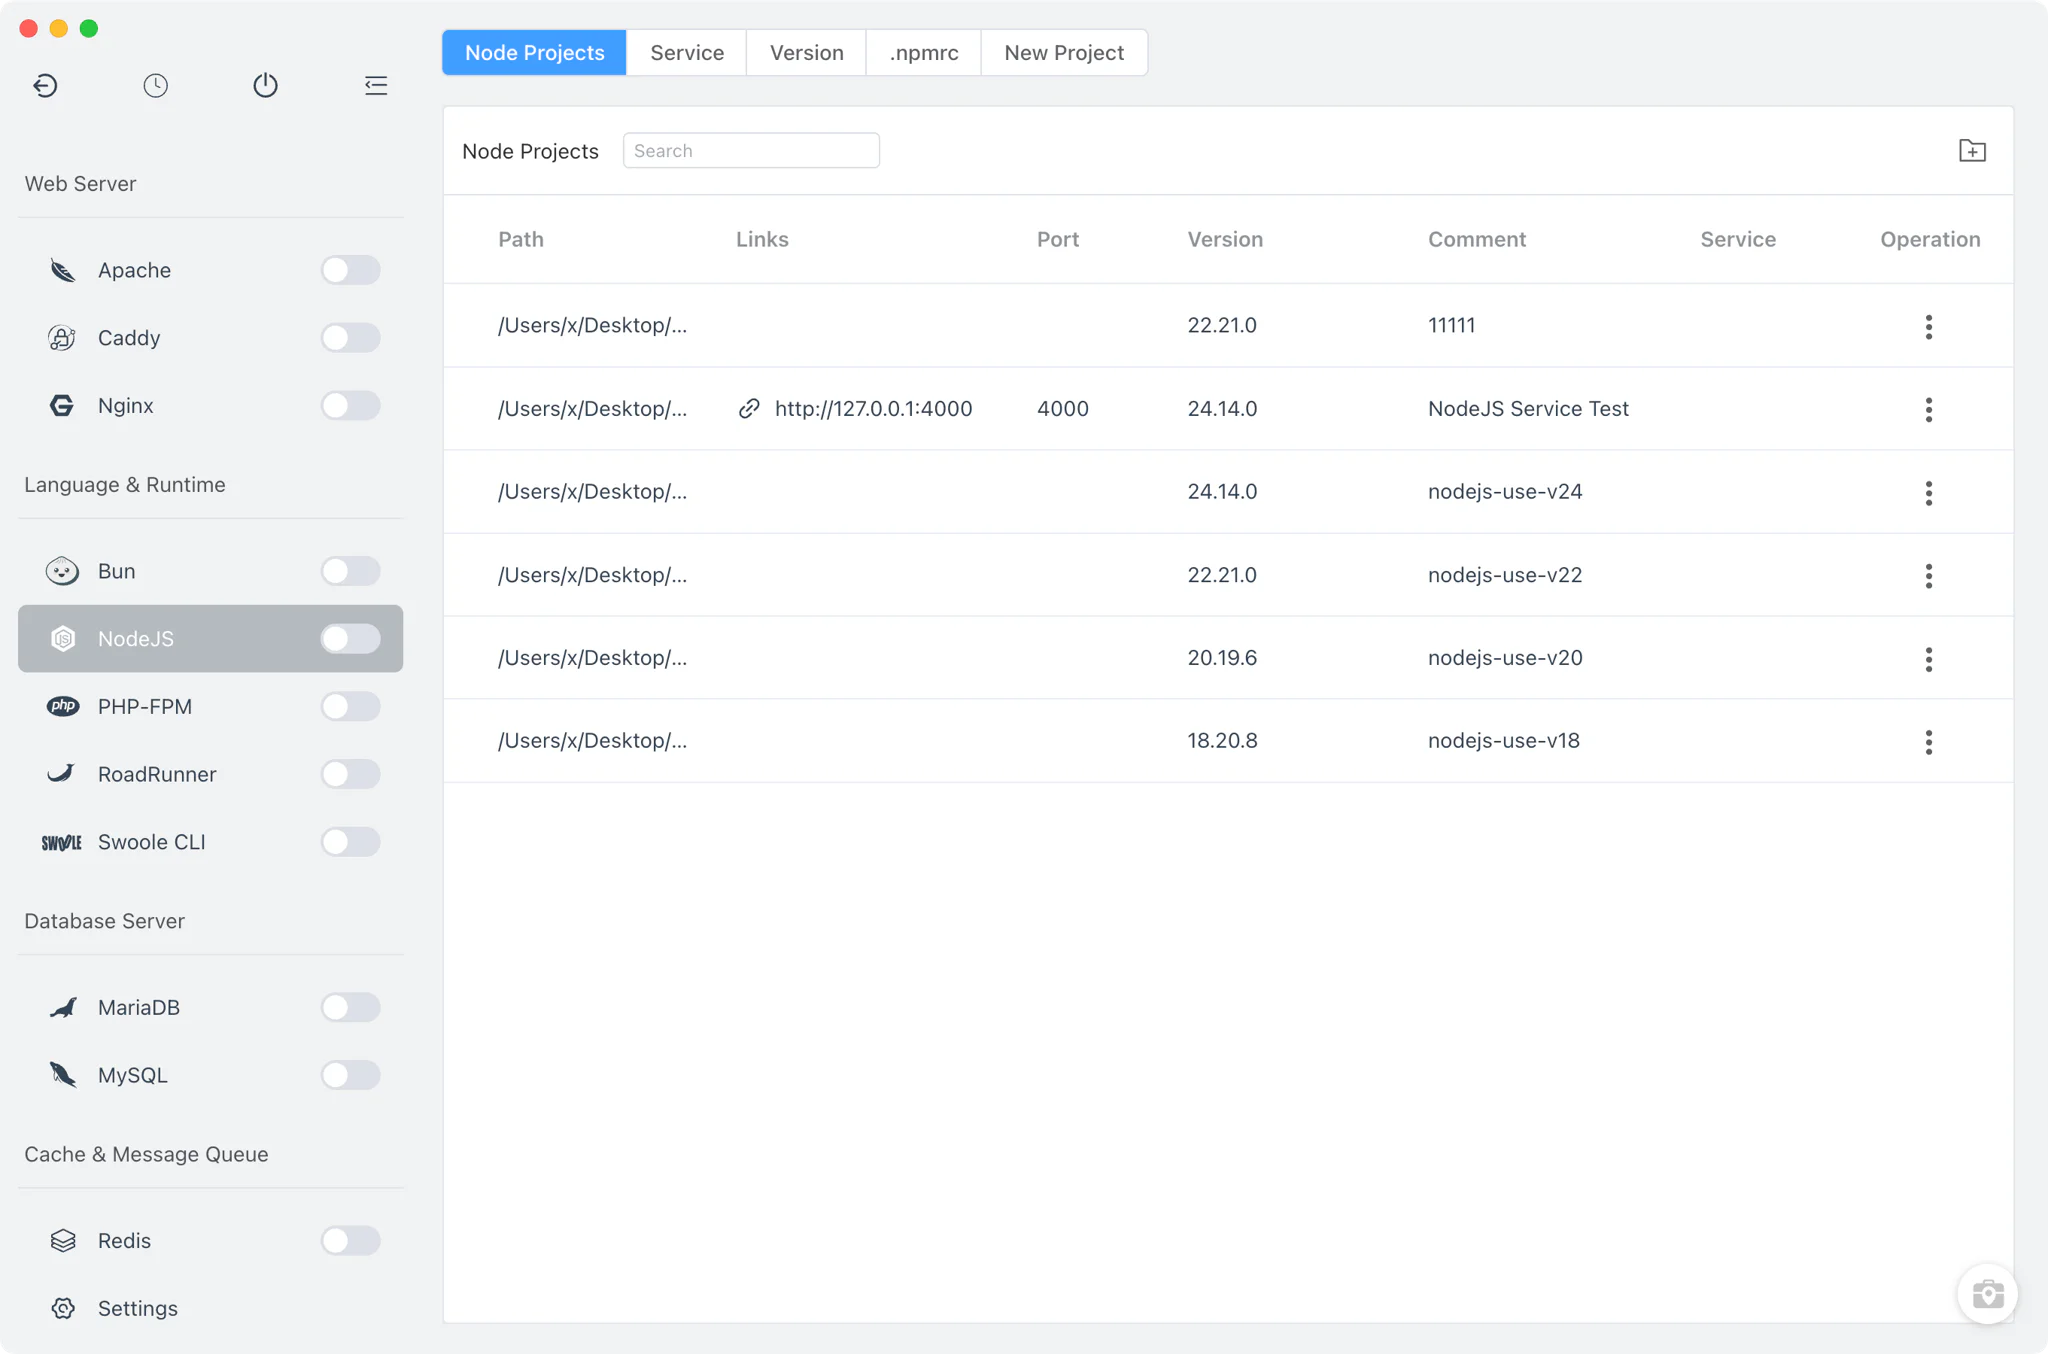Click the Version column header
2048x1354 pixels.
point(1225,240)
